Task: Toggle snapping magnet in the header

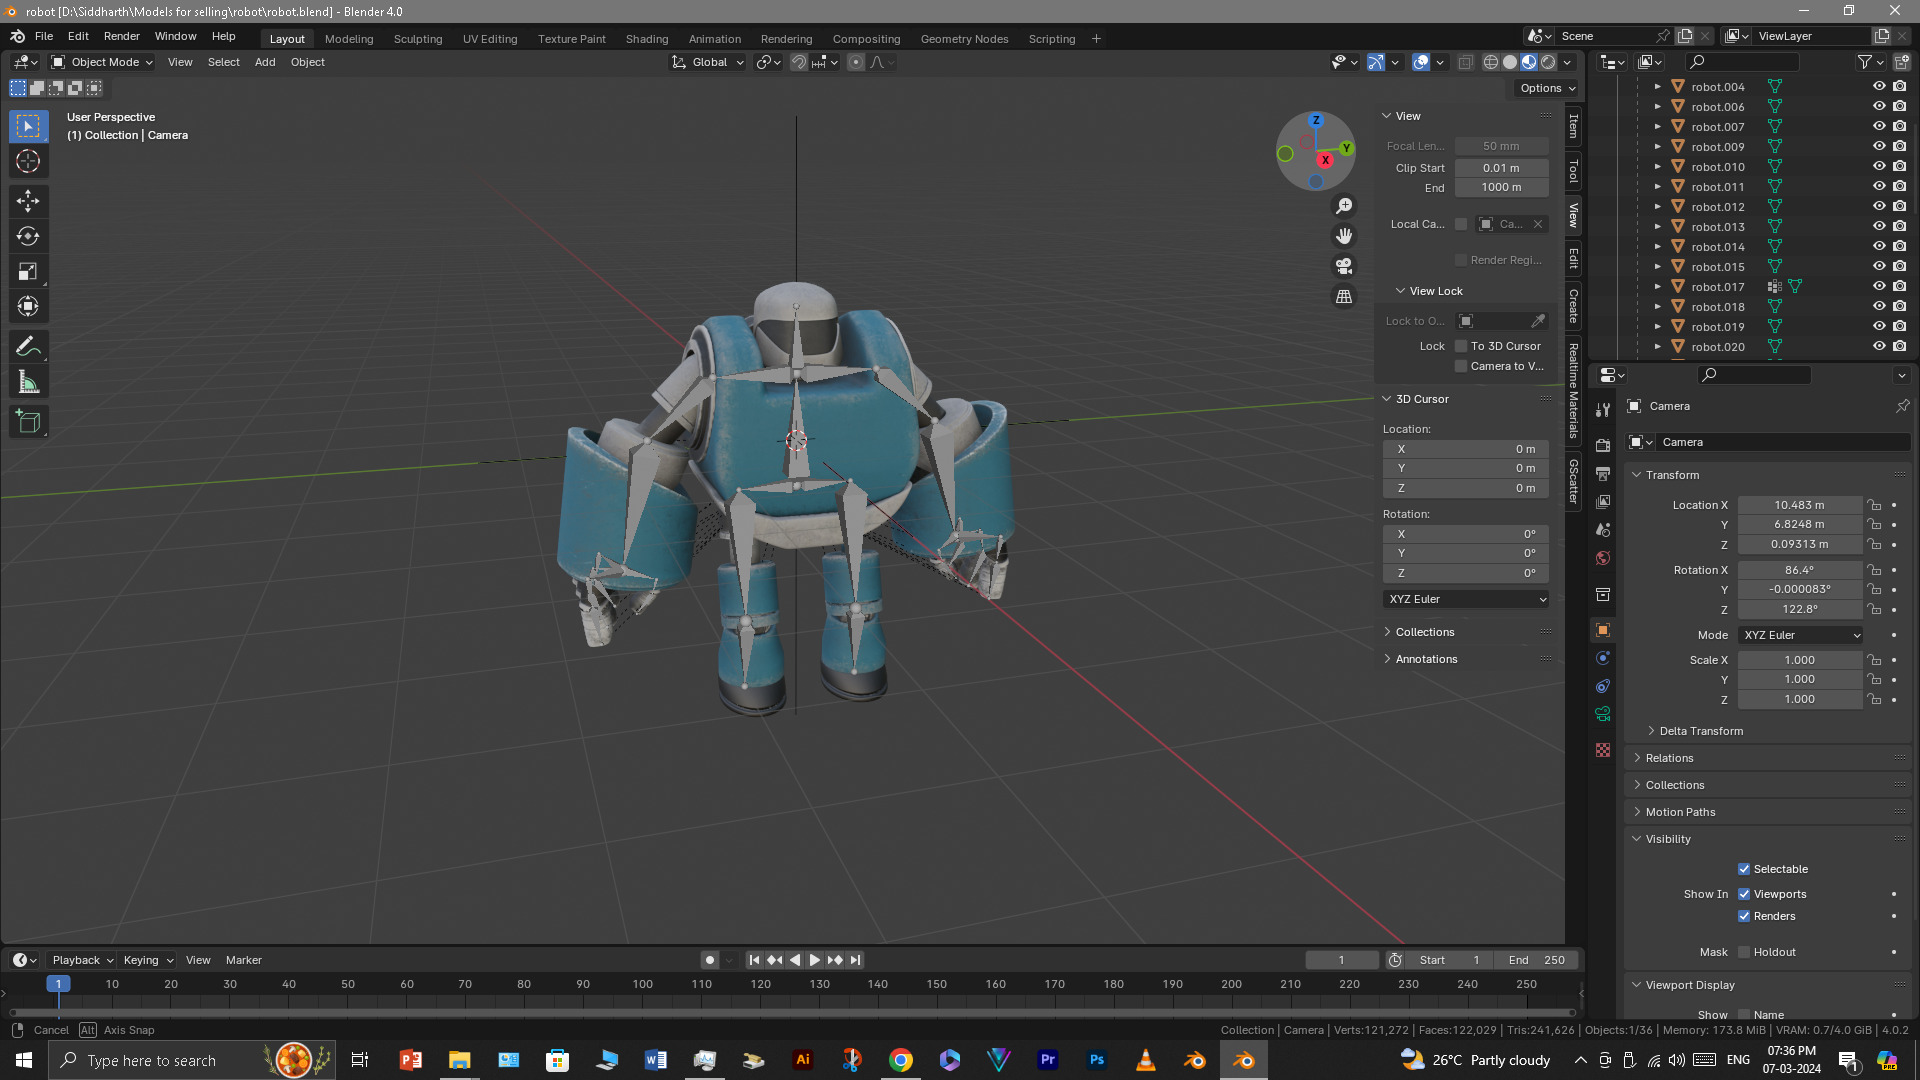Action: [x=799, y=62]
